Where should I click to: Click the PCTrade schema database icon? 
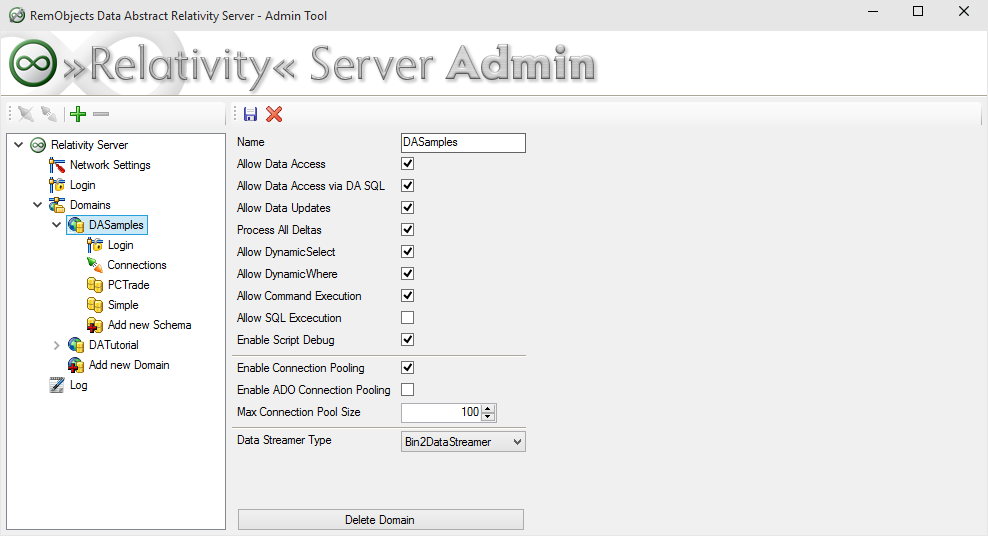coord(95,285)
